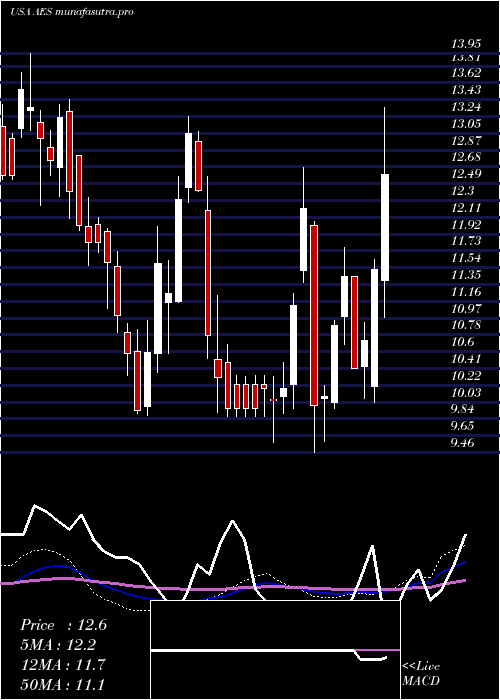Click the 11.35 price axis label

click(x=466, y=275)
